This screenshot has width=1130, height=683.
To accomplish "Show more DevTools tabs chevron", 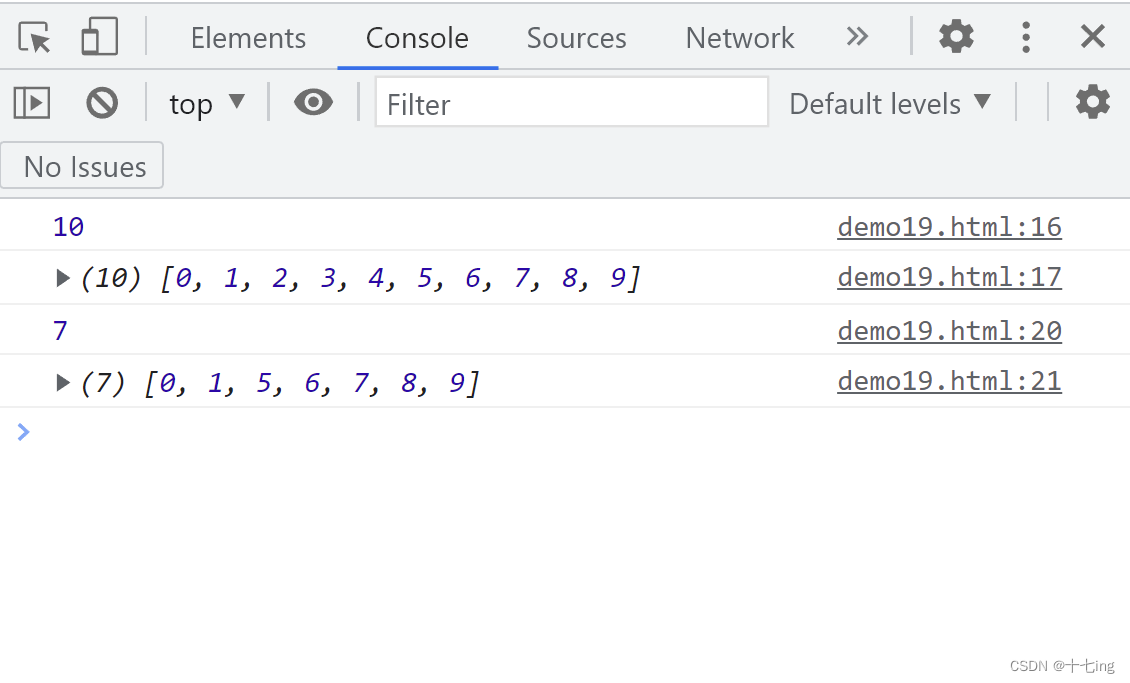I will [857, 36].
